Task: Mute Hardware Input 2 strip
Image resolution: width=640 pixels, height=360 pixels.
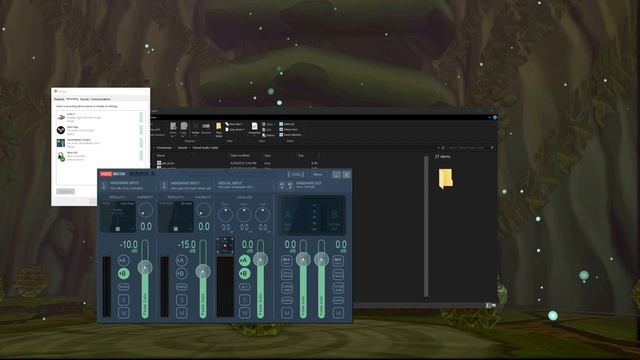Action: coord(182,313)
